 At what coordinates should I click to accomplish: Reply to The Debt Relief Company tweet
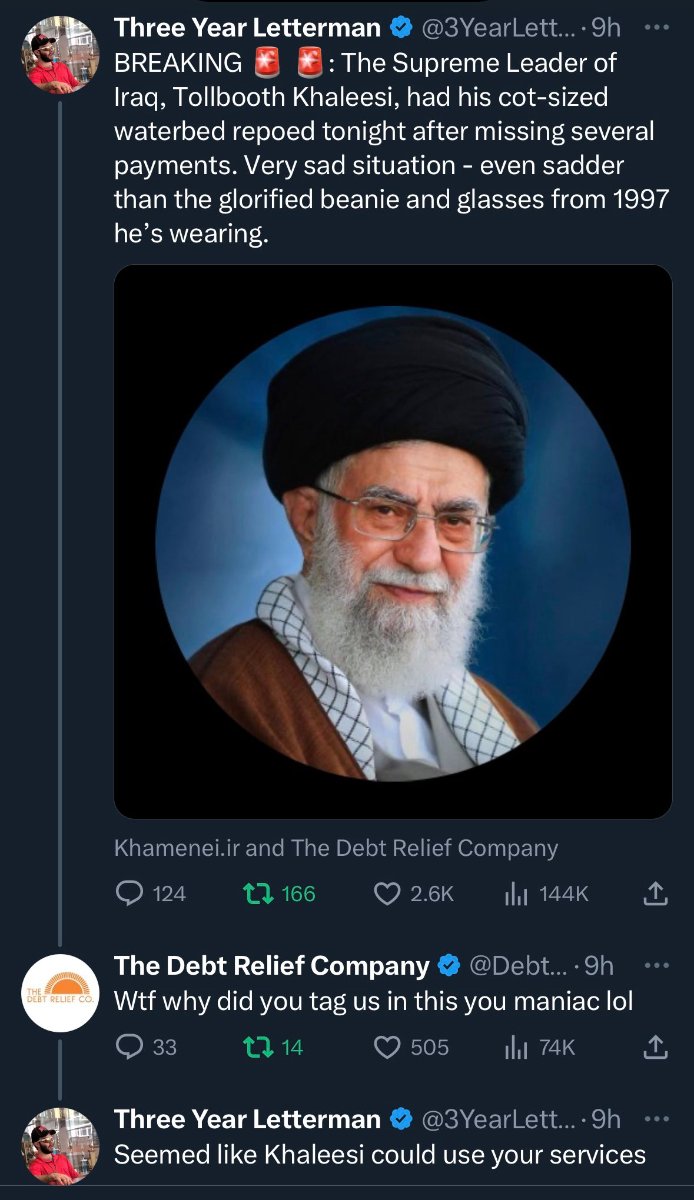pos(131,1046)
